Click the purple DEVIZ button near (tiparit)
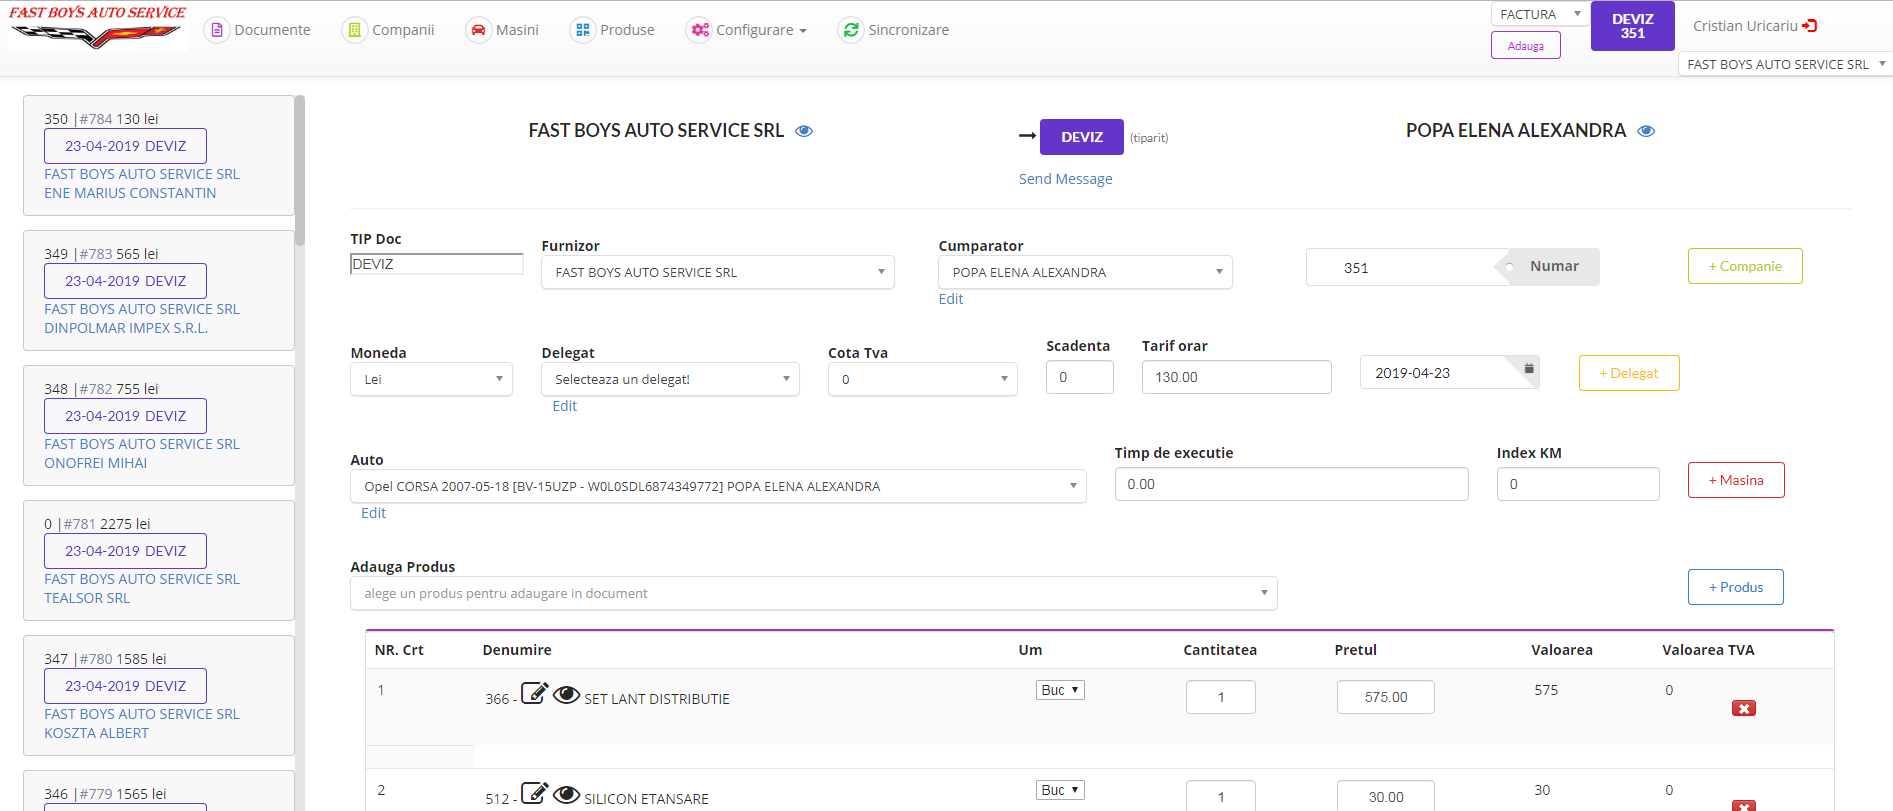The height and width of the screenshot is (811, 1893). click(x=1082, y=137)
